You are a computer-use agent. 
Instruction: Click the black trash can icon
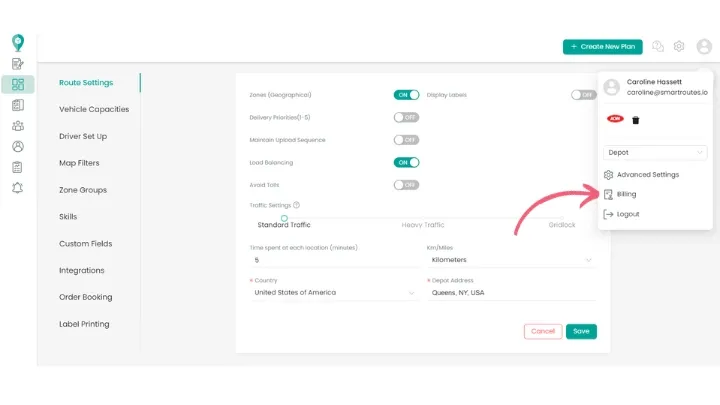click(635, 120)
